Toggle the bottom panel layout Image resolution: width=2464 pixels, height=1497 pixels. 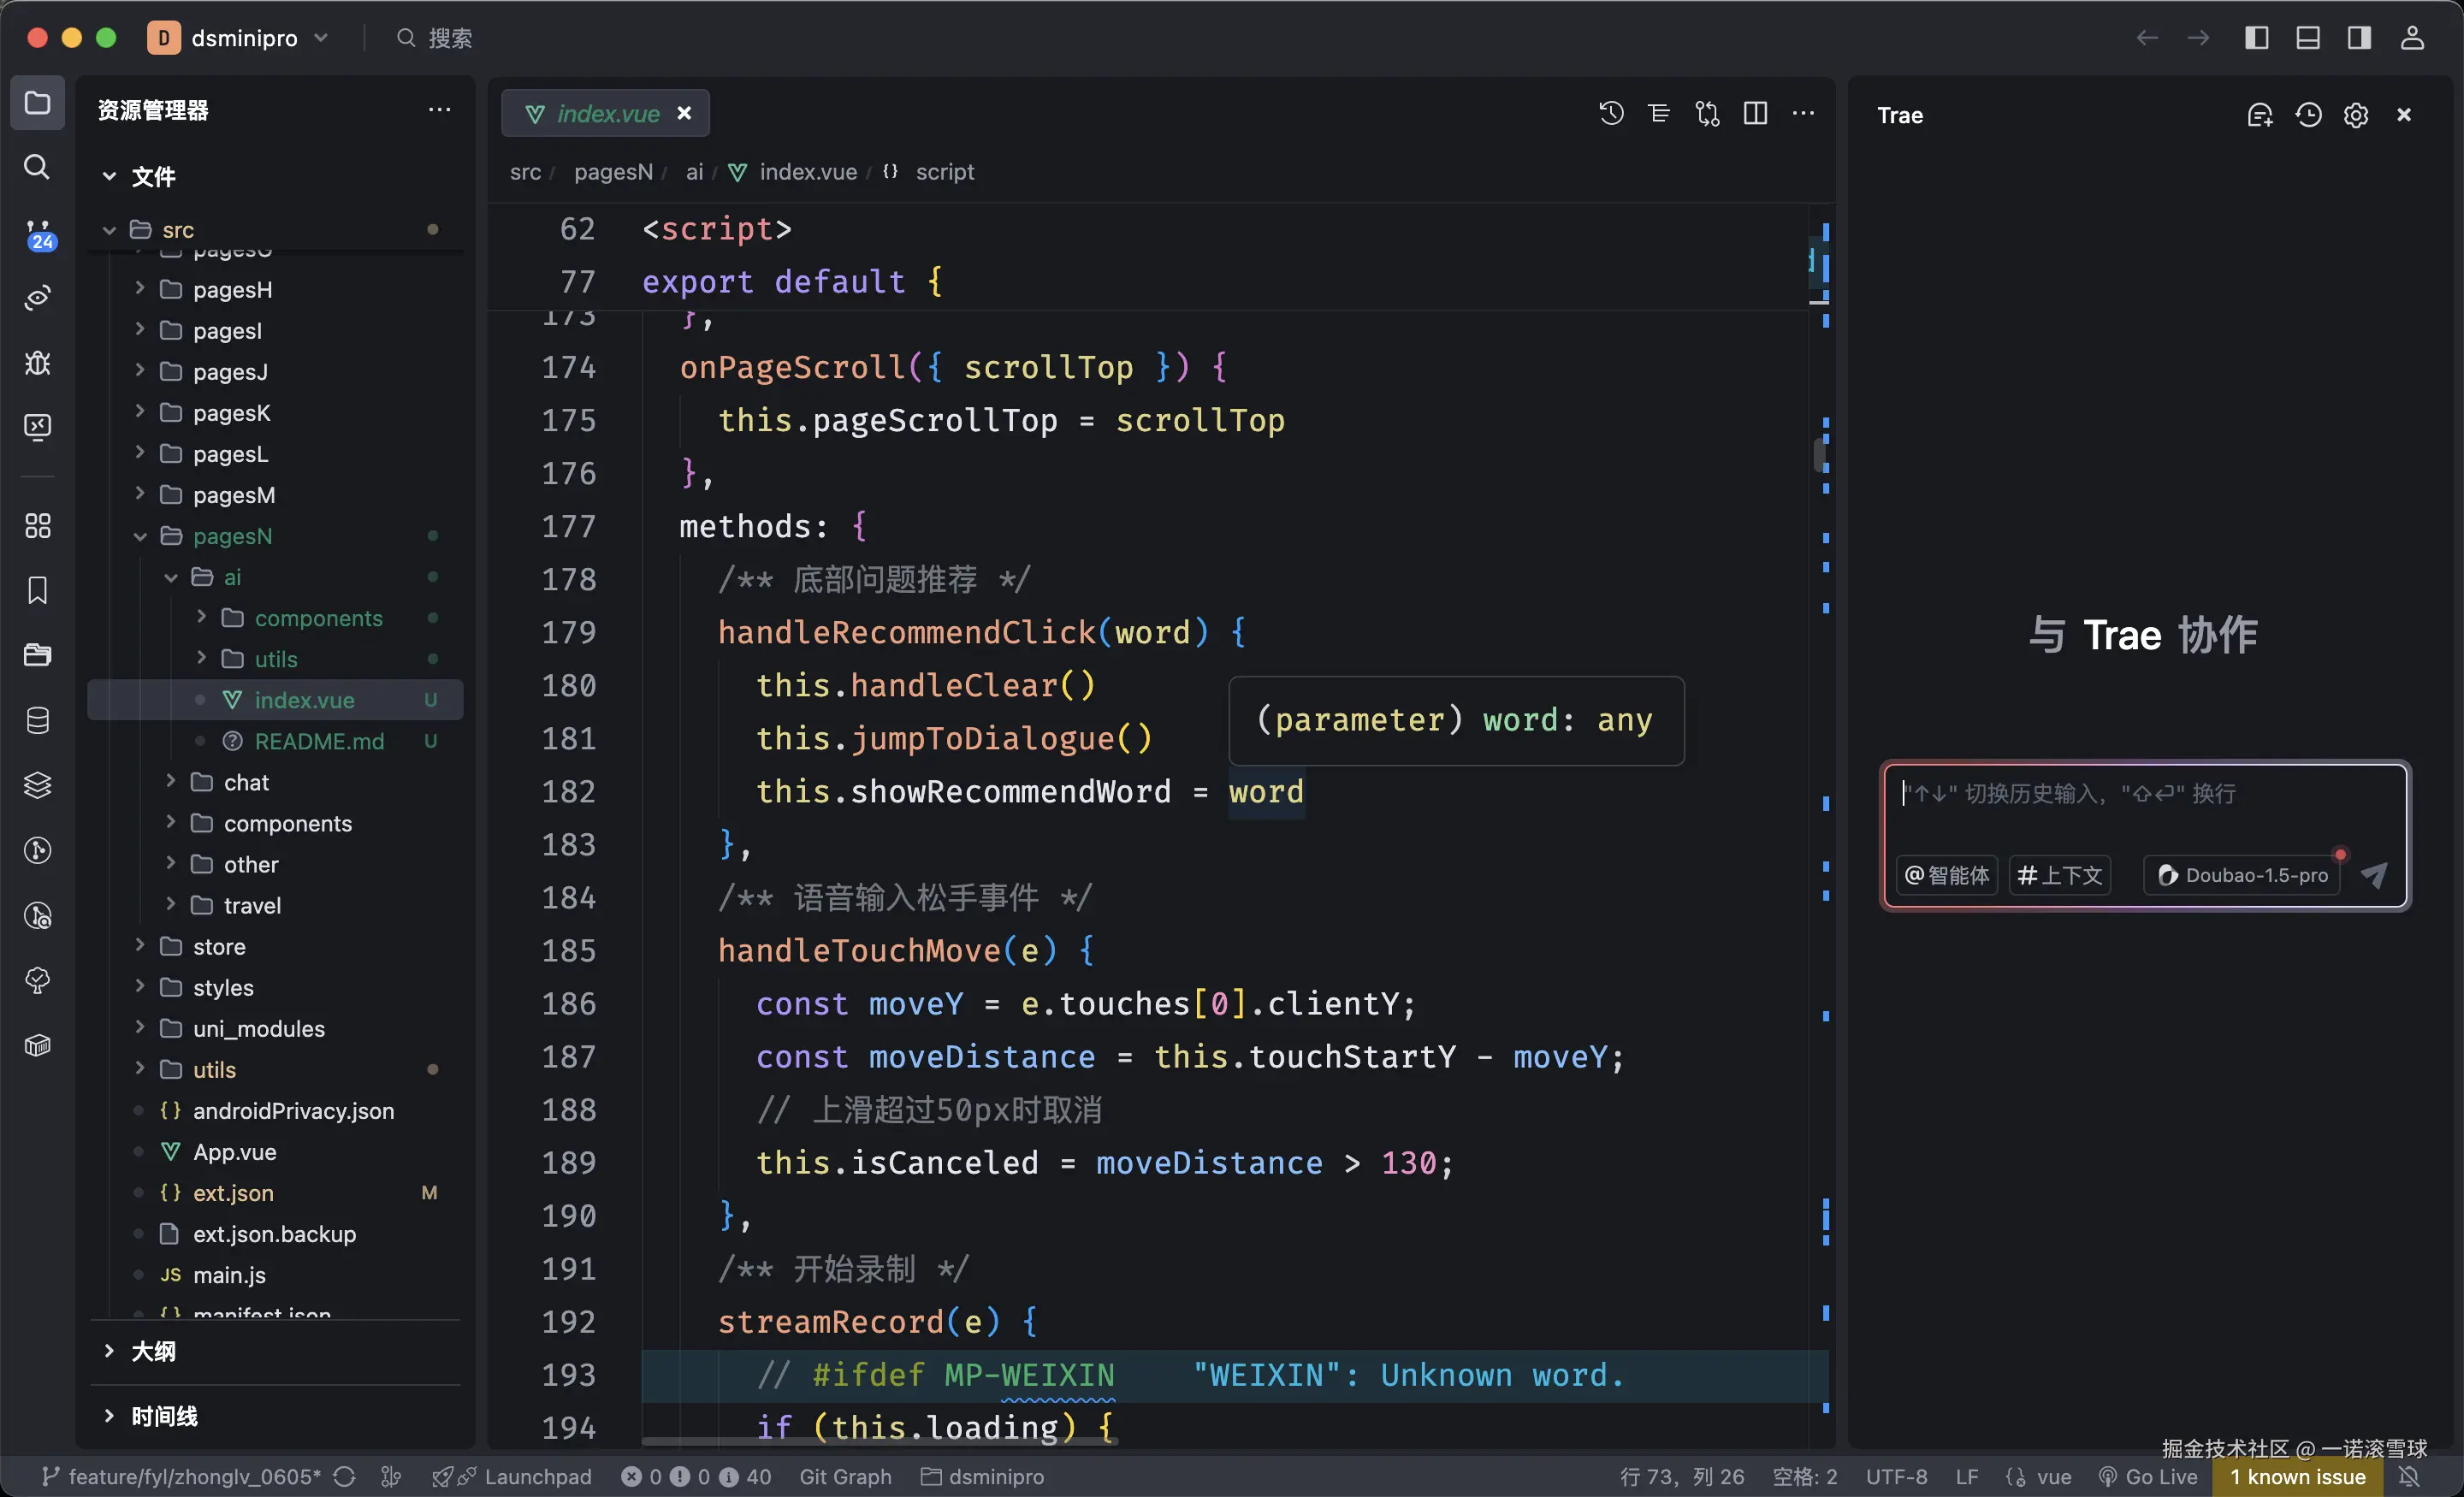[x=2308, y=38]
